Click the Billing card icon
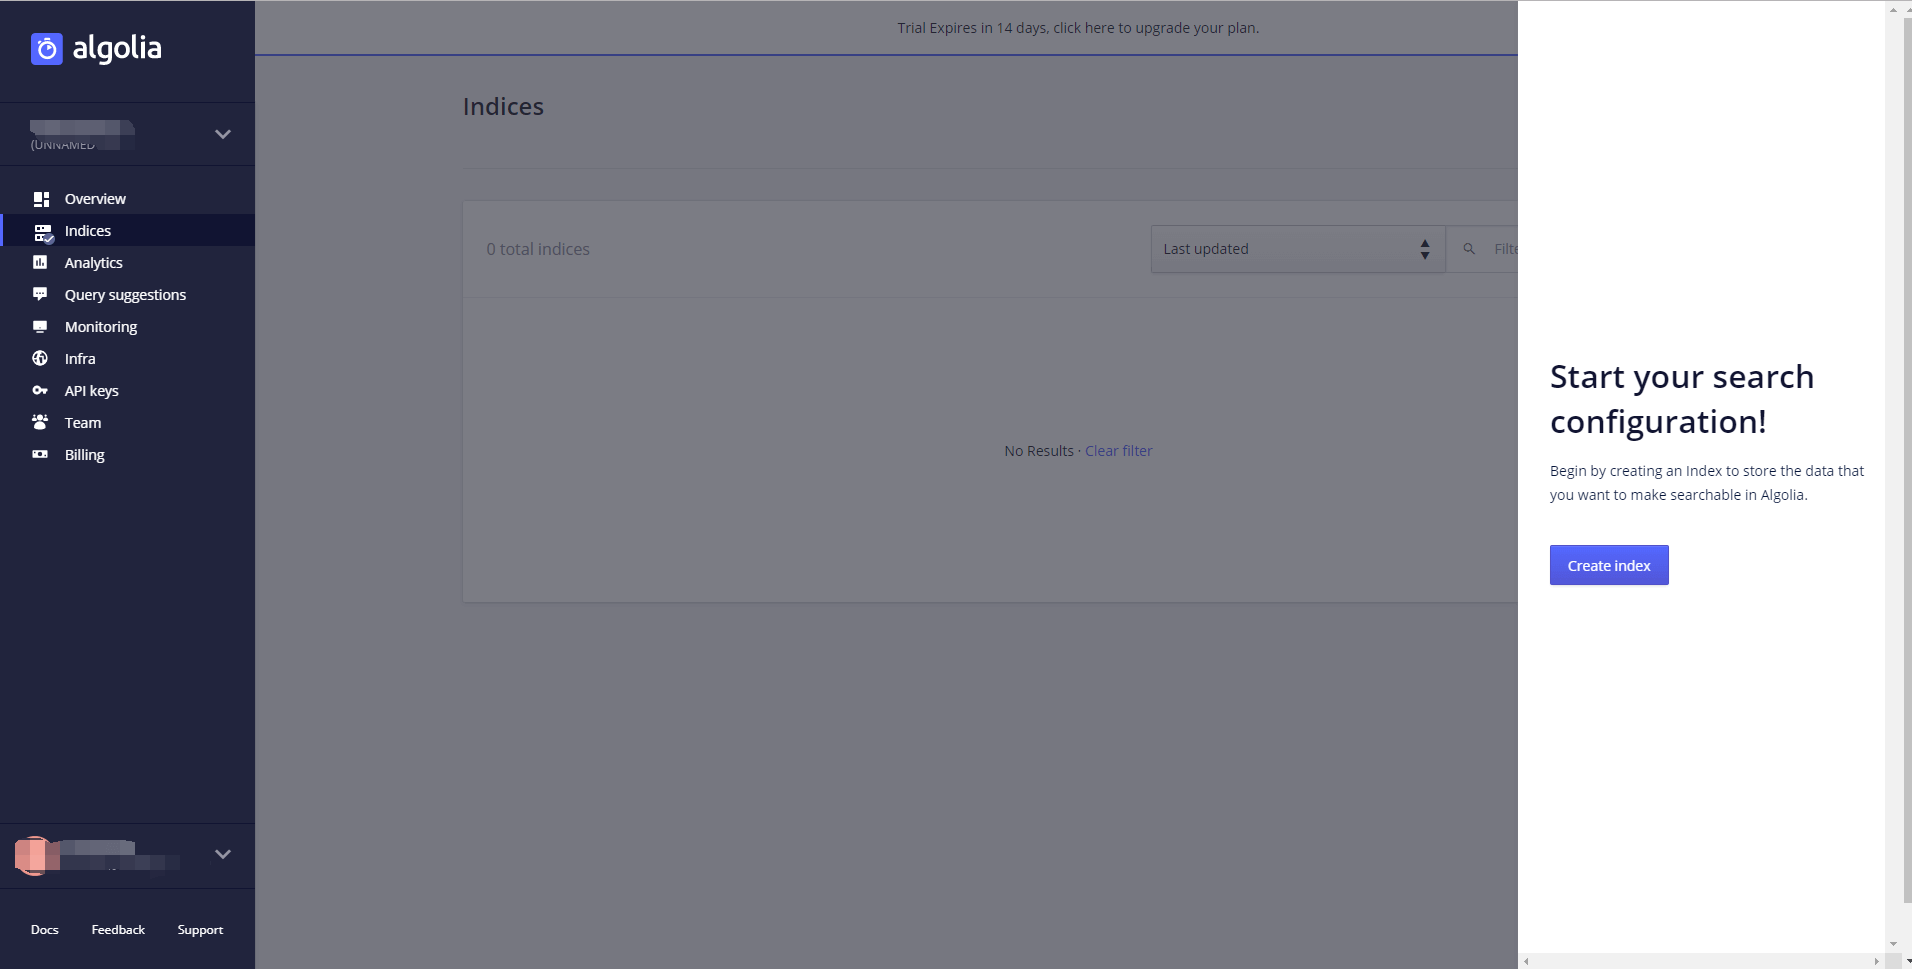 click(40, 455)
